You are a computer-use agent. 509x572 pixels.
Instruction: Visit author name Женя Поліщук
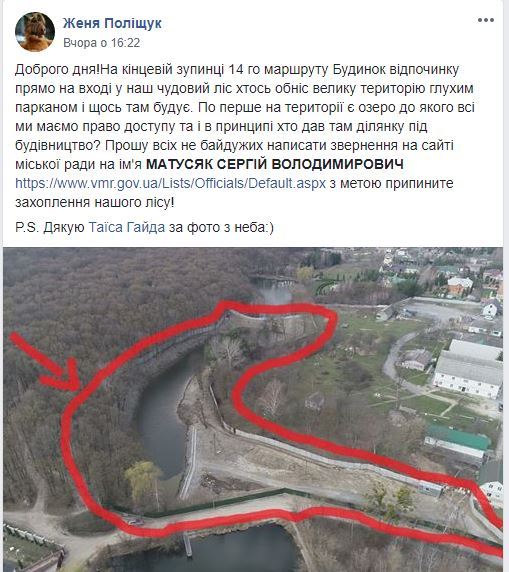(112, 23)
